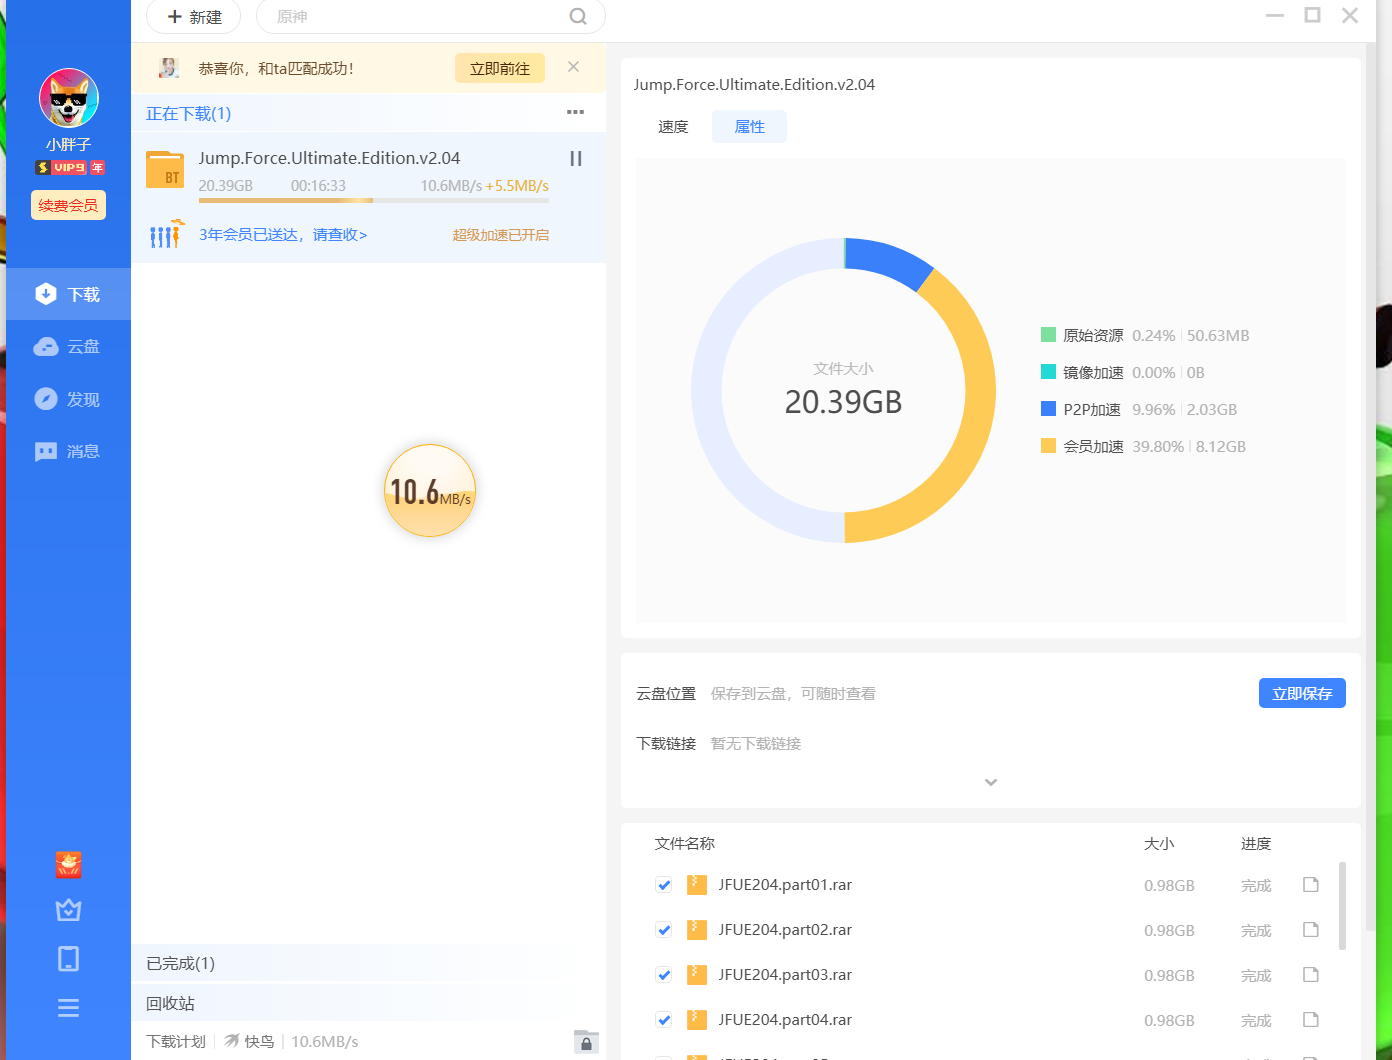Switch to the 速度 tab
This screenshot has width=1392, height=1060.
coord(673,127)
